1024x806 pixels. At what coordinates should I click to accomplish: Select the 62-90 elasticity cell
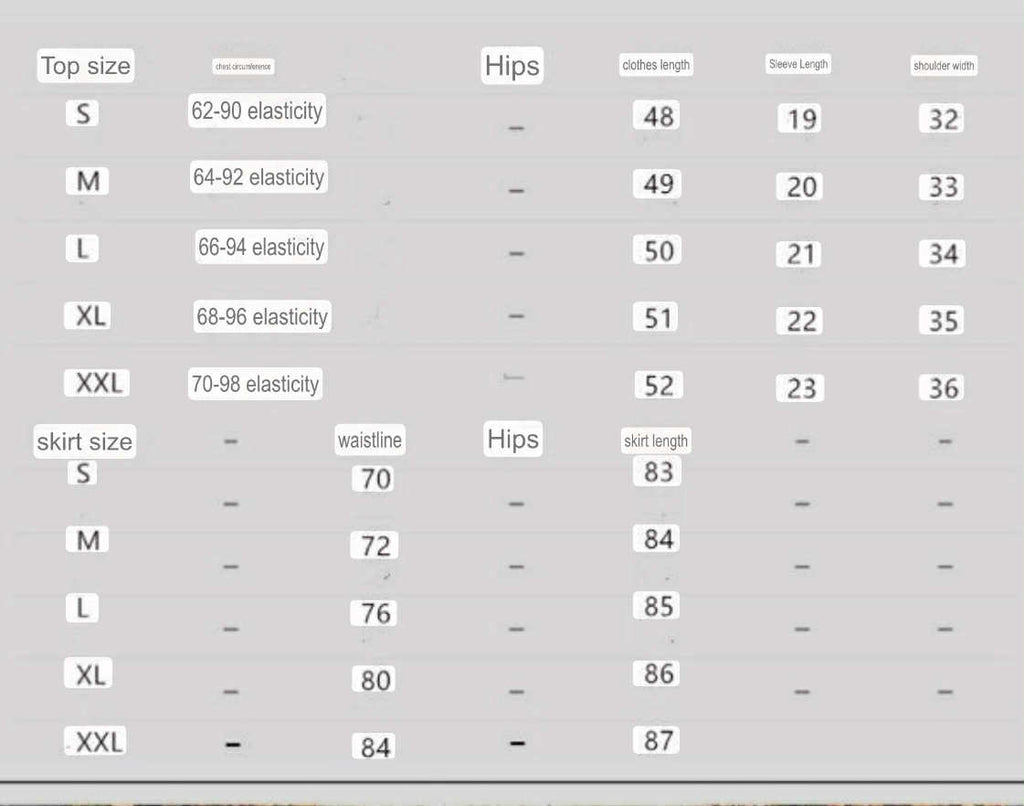[257, 110]
